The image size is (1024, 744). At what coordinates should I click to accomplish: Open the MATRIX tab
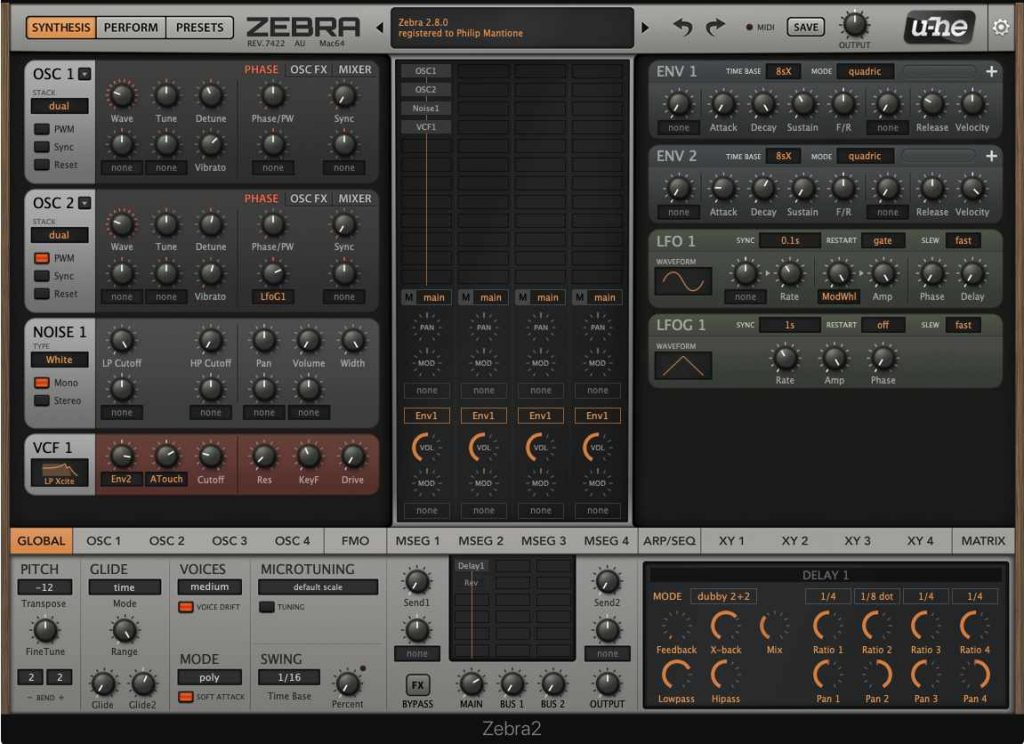982,541
